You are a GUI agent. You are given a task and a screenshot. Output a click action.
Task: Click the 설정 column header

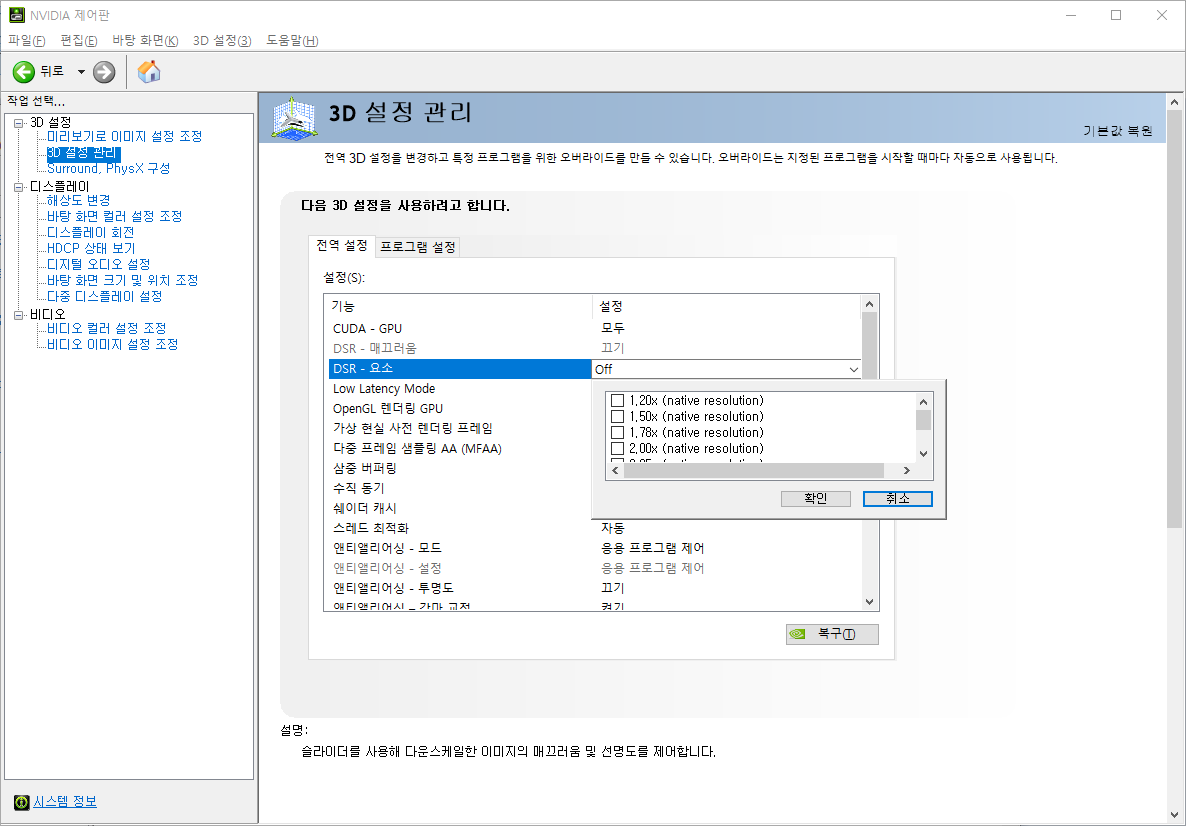tap(727, 306)
